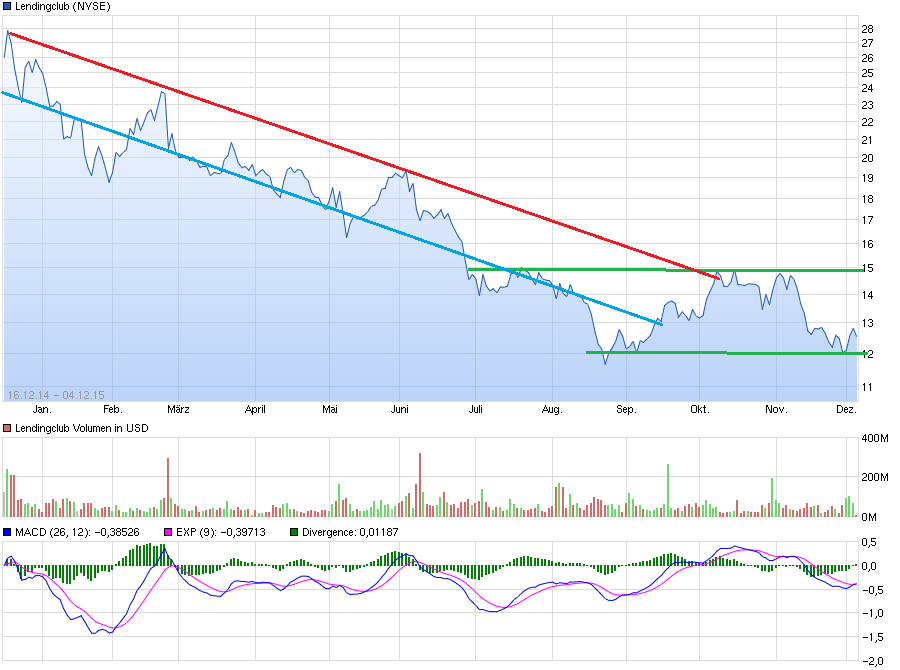Click the blue Lendingclub legend square icon
Screen dimensions: 900x670
pyautogui.click(x=8, y=6)
